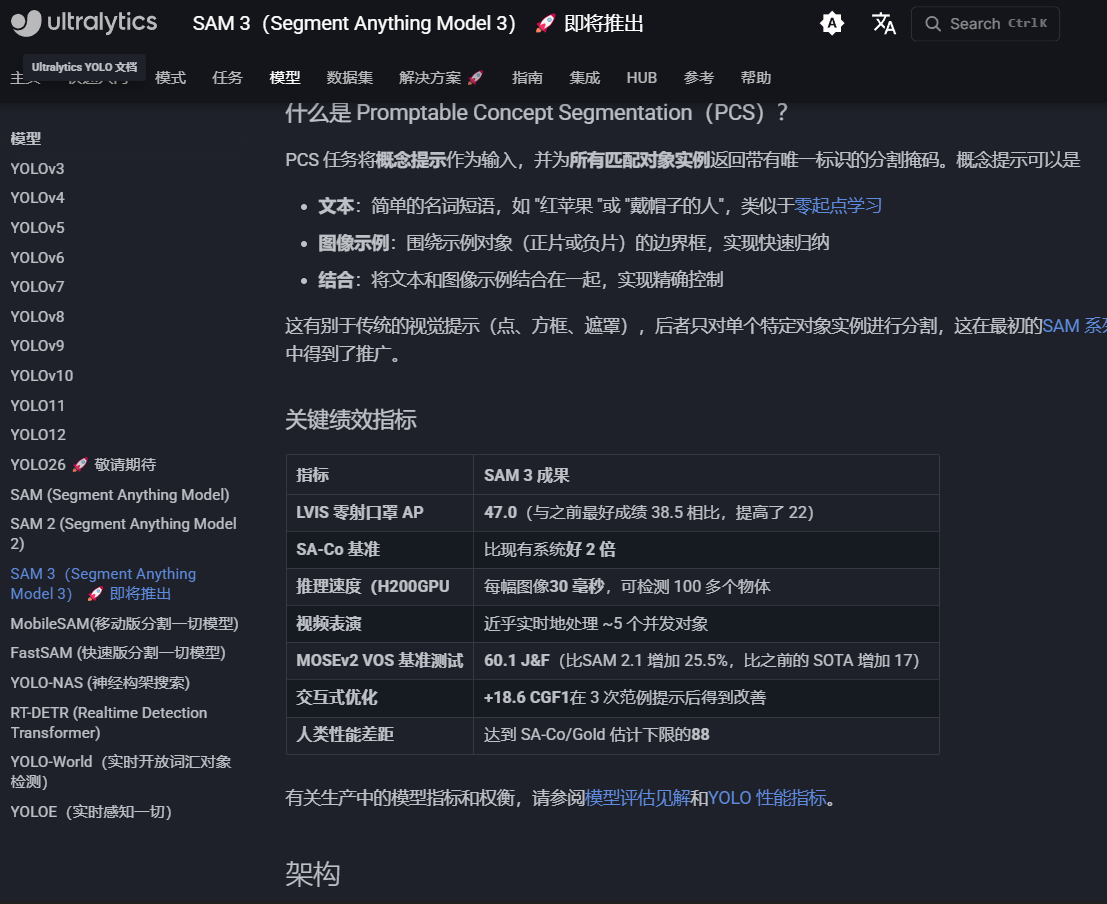Image resolution: width=1107 pixels, height=904 pixels.
Task: Click the LVIS 零射口罩 AP table cell
Action: pyautogui.click(x=380, y=513)
